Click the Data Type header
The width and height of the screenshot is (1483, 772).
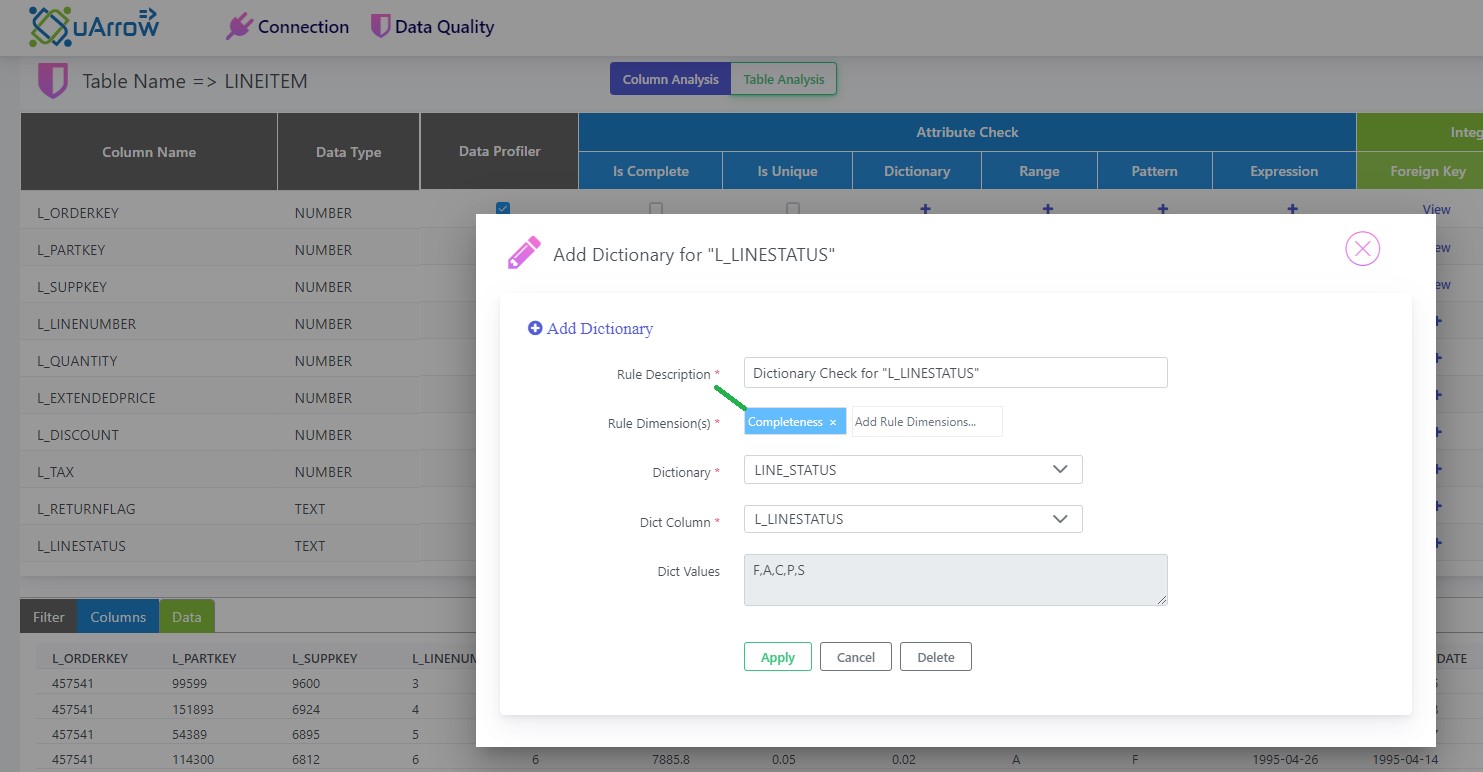(x=349, y=152)
